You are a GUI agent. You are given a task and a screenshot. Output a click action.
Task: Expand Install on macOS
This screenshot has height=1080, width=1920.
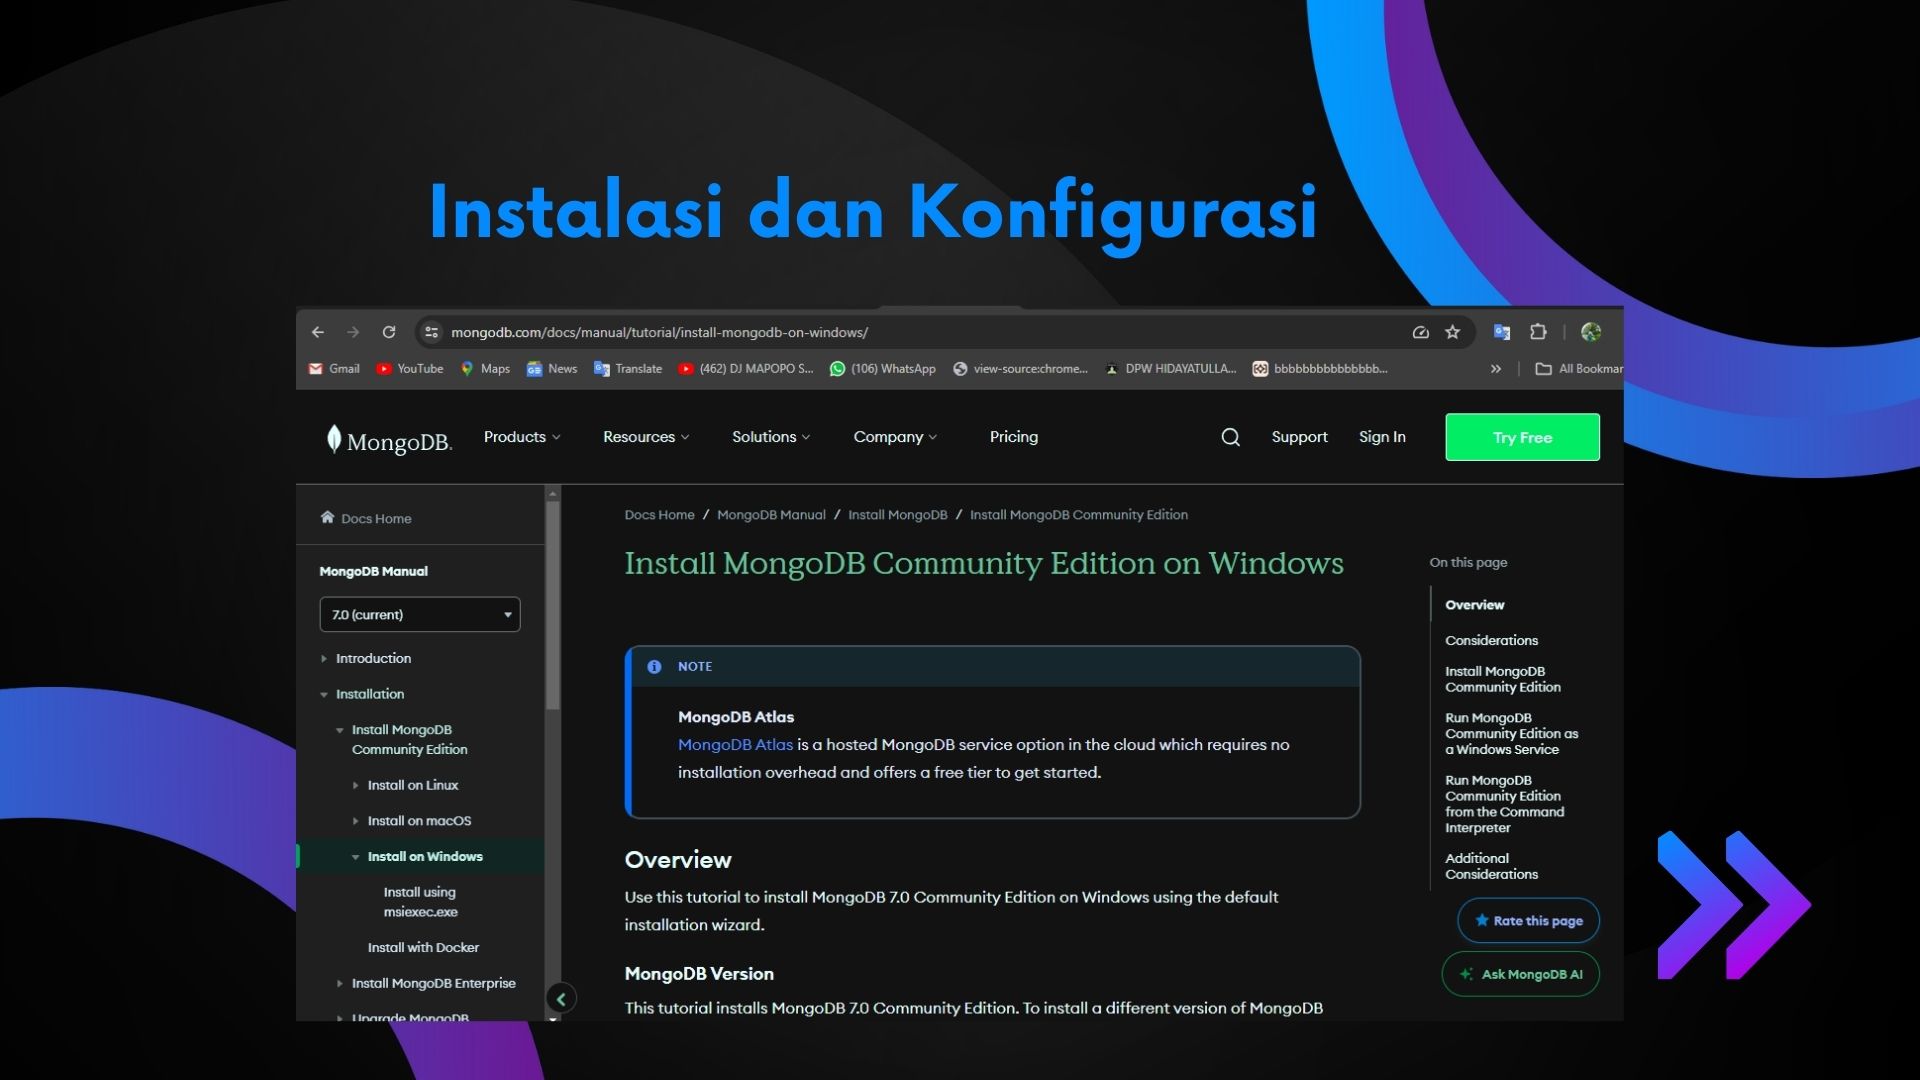tap(356, 821)
